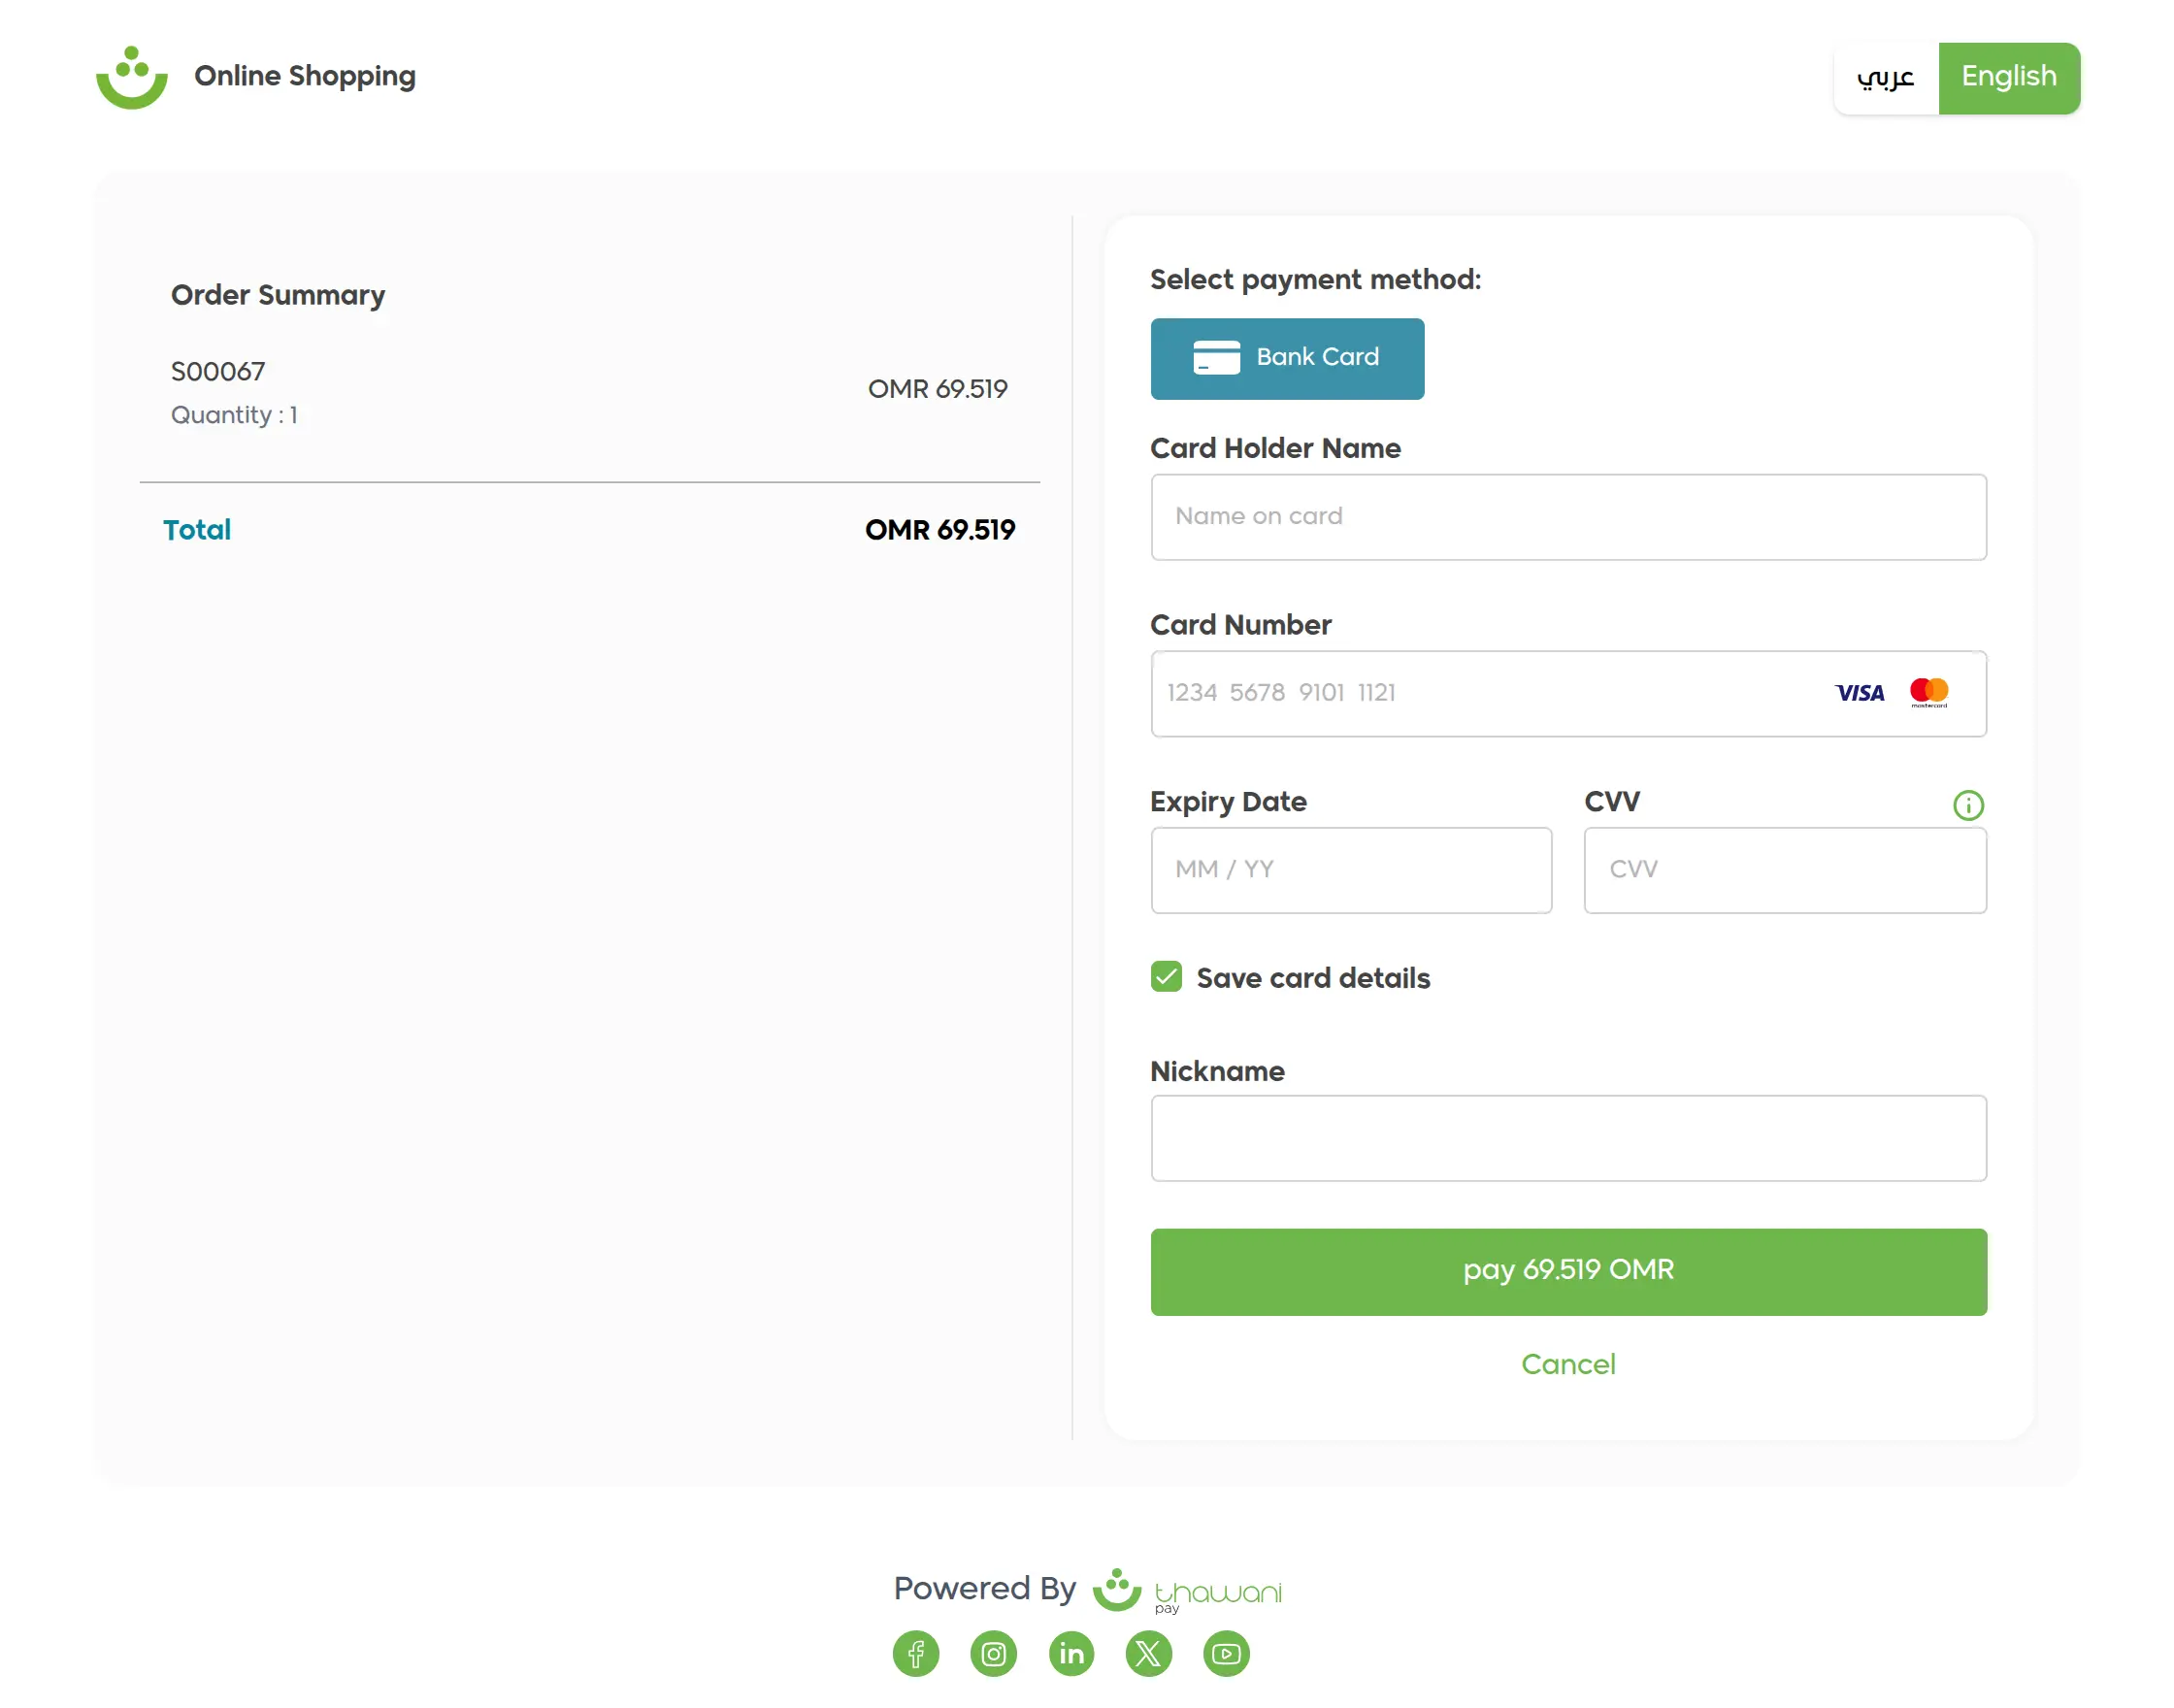
Task: Click the Expiry Date MM / YY field
Action: click(1350, 870)
